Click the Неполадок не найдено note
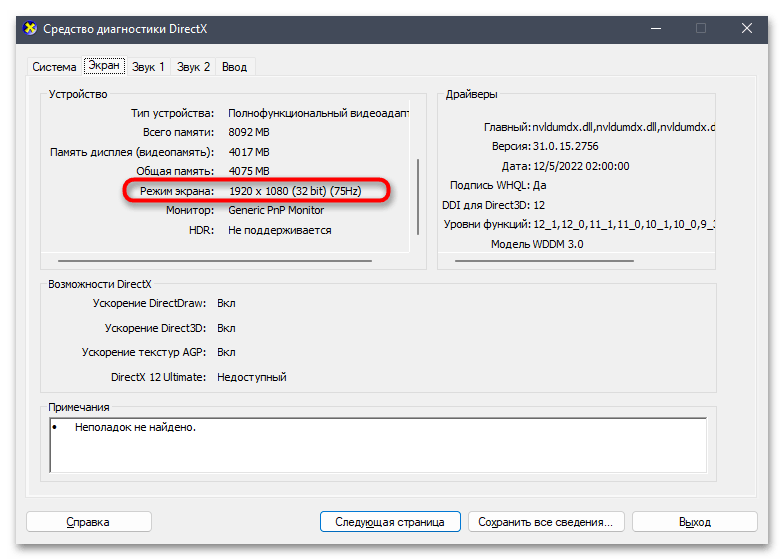 pyautogui.click(x=135, y=427)
